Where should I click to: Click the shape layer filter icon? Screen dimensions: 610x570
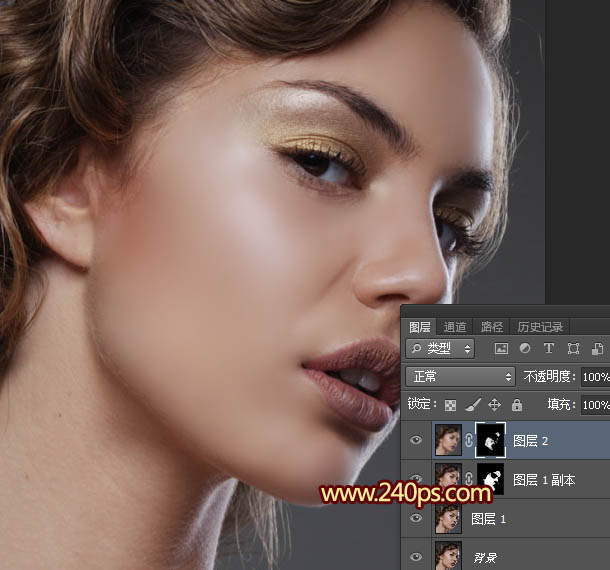click(573, 349)
